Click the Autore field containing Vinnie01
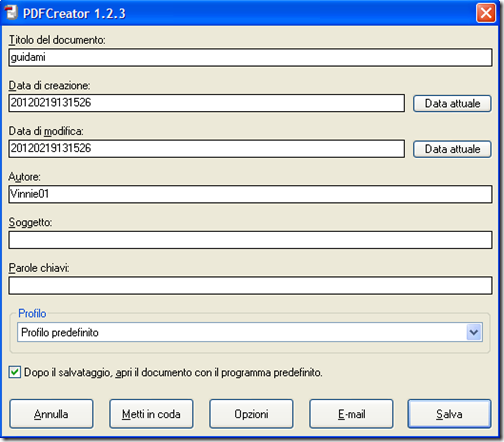The height and width of the screenshot is (442, 504). pos(250,194)
